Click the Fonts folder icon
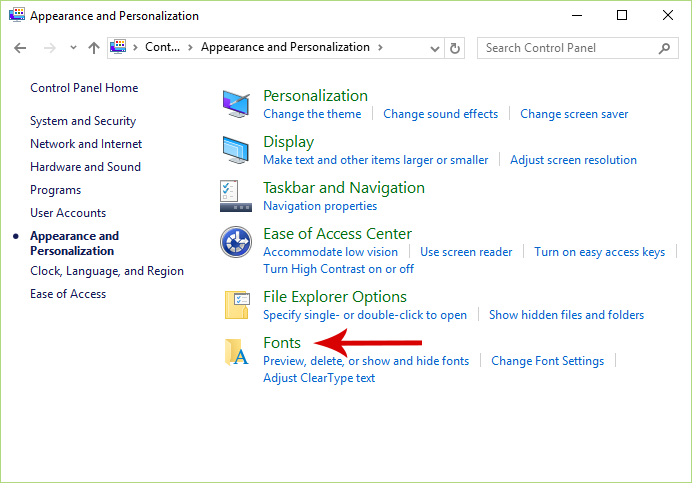Screen dimensions: 692x483 [x=236, y=352]
